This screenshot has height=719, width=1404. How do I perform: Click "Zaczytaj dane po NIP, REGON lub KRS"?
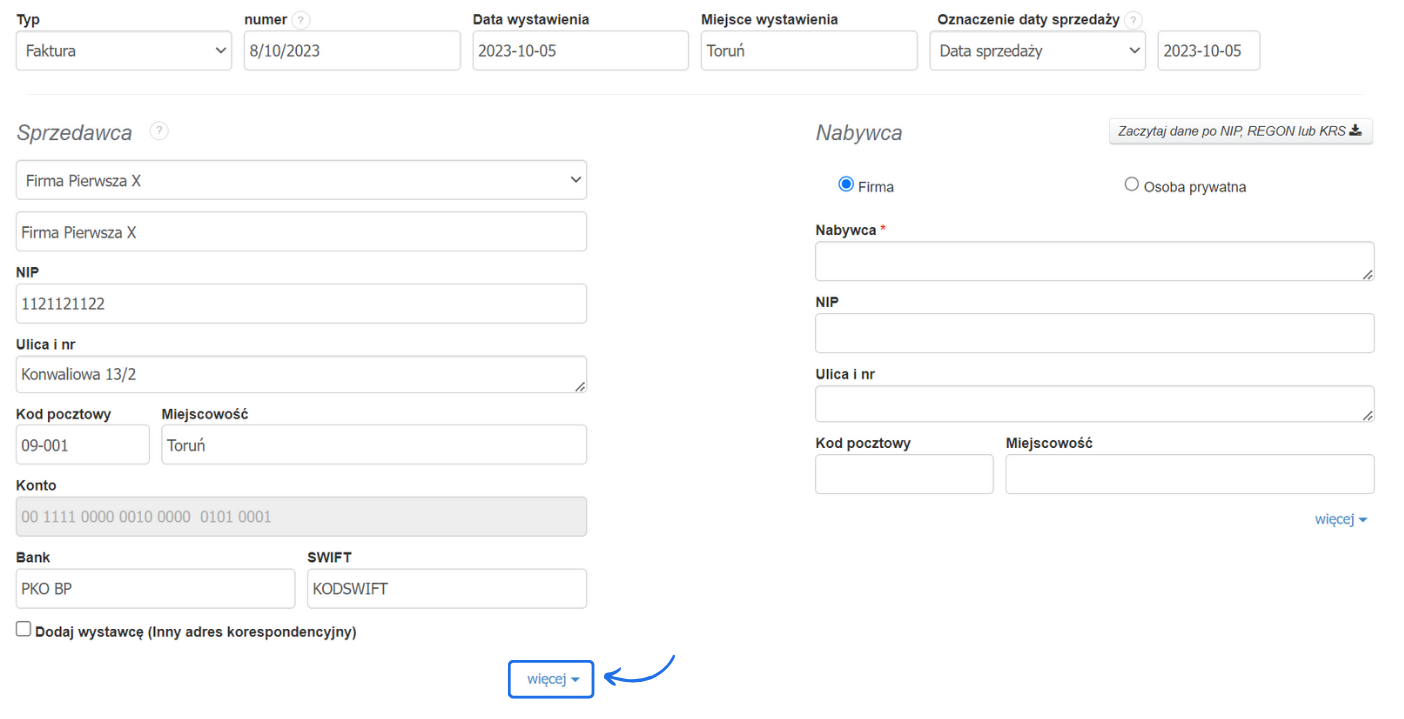coord(1240,130)
